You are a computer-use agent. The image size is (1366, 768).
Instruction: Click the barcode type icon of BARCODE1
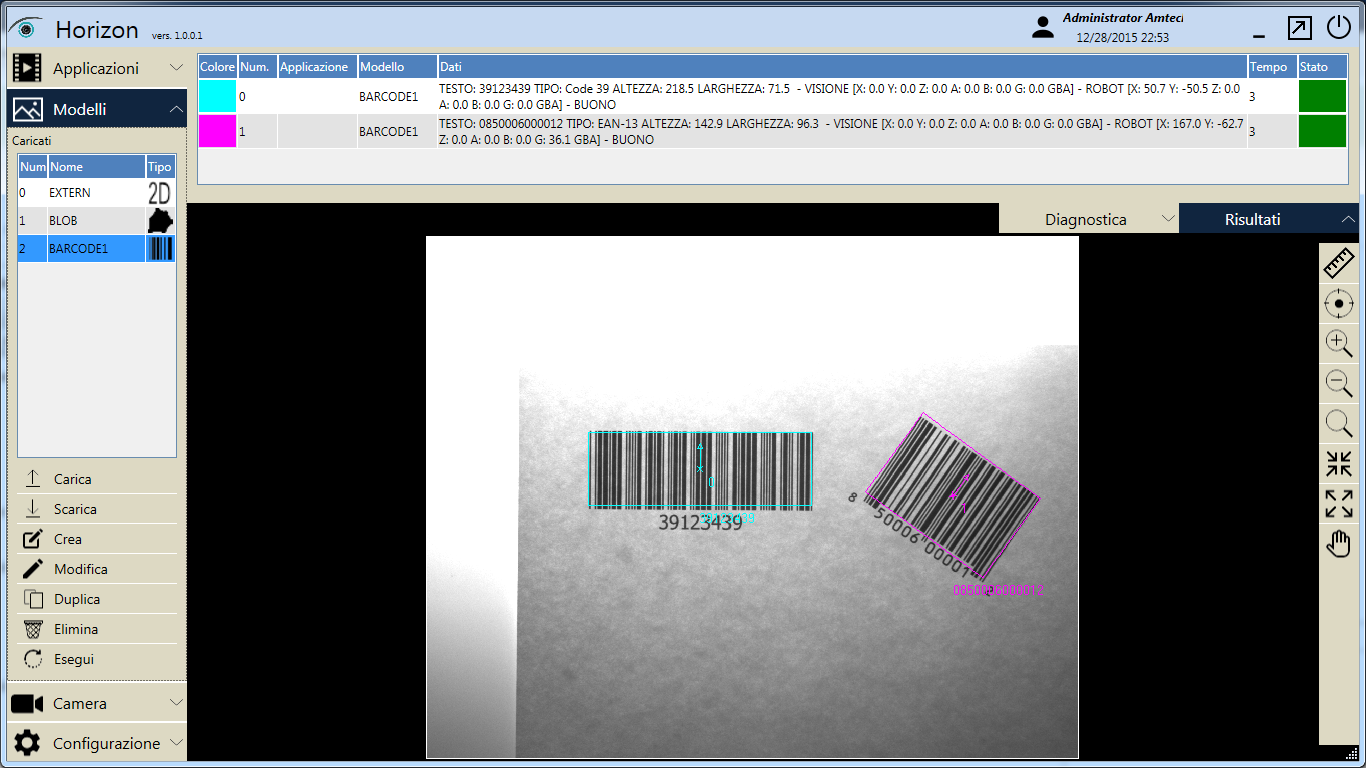click(160, 249)
